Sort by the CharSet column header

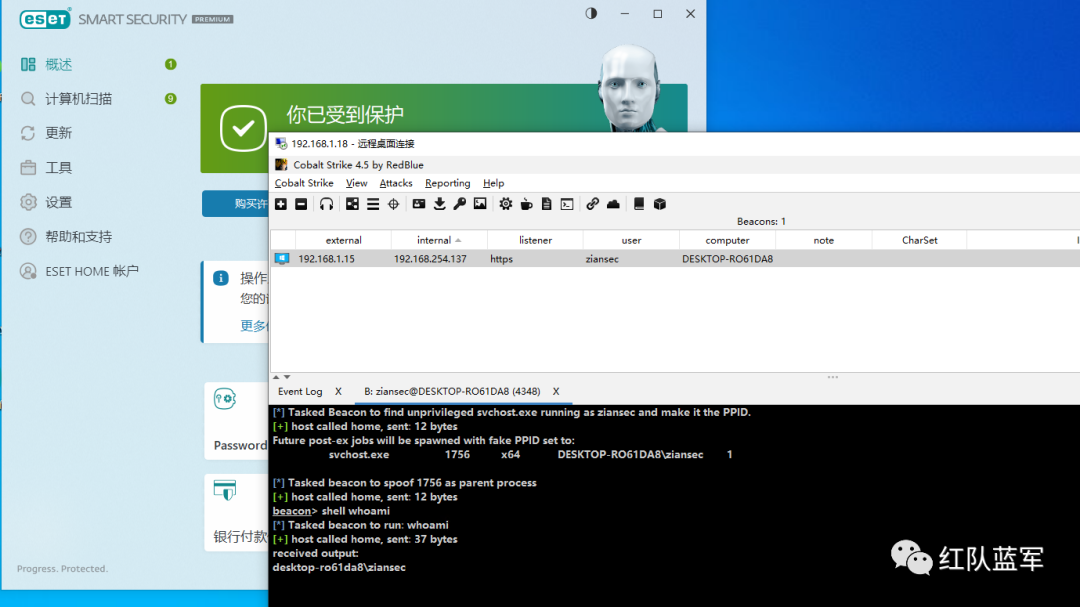(x=920, y=240)
